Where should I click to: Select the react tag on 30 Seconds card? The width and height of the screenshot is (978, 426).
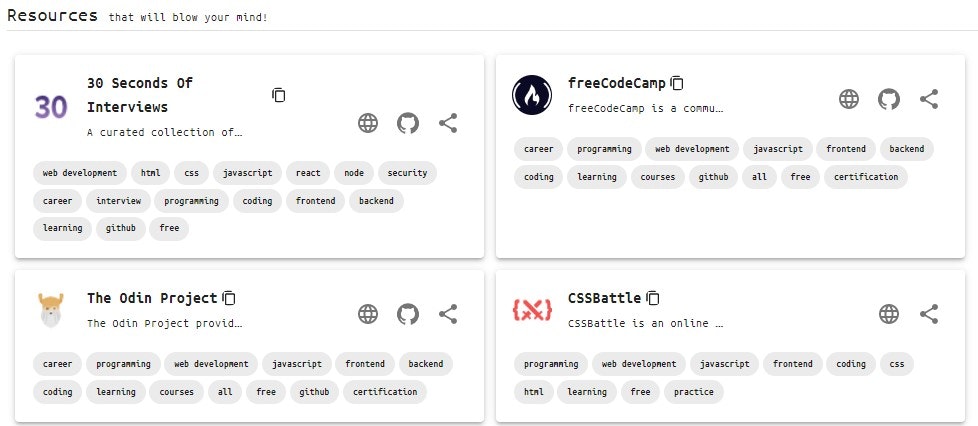308,173
